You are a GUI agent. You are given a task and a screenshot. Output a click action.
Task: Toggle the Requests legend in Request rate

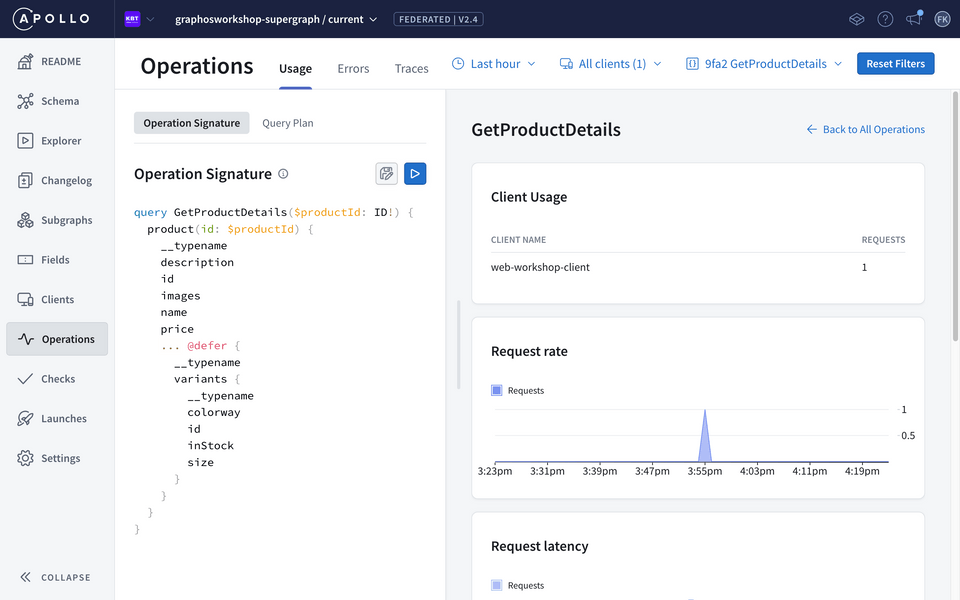(517, 391)
